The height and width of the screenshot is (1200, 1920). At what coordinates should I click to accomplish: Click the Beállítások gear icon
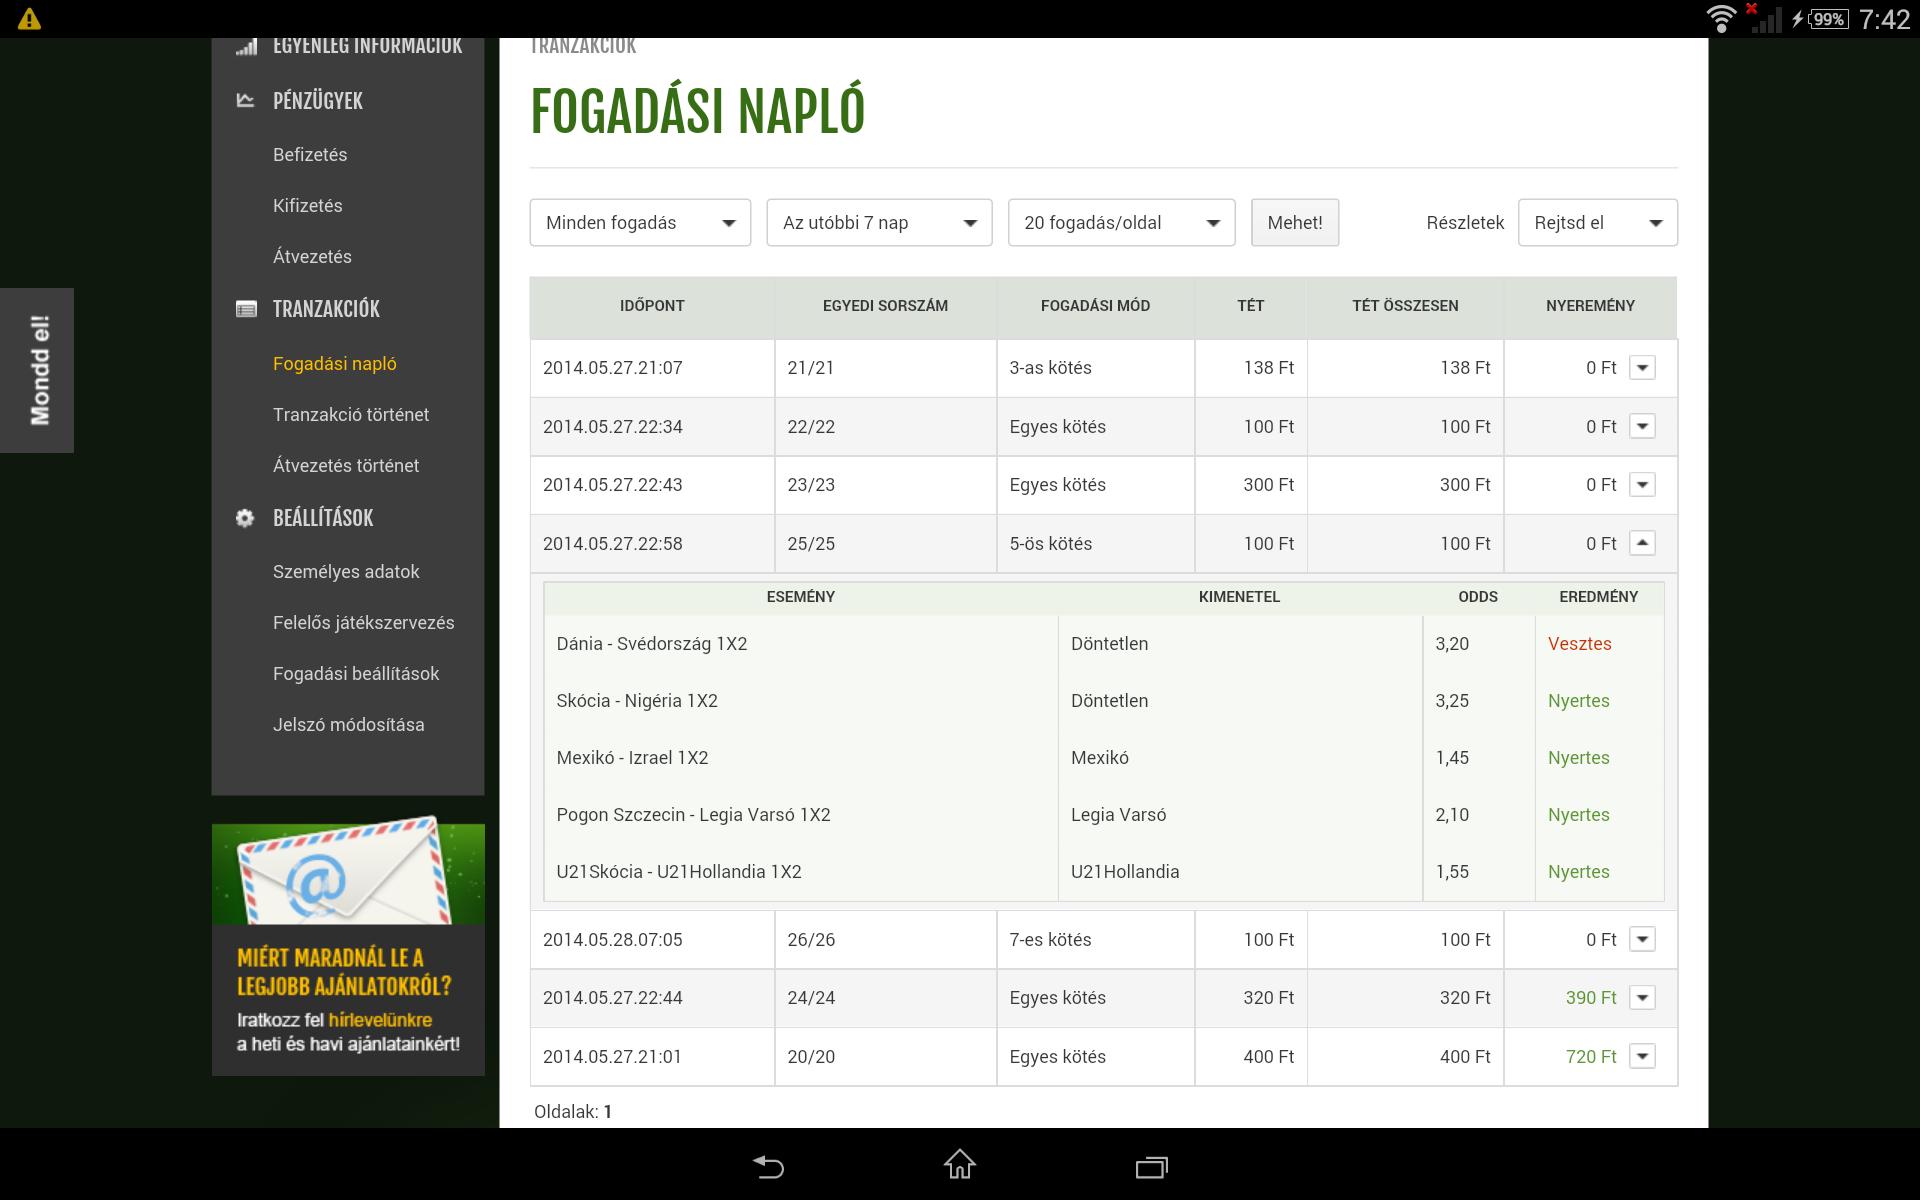[245, 518]
